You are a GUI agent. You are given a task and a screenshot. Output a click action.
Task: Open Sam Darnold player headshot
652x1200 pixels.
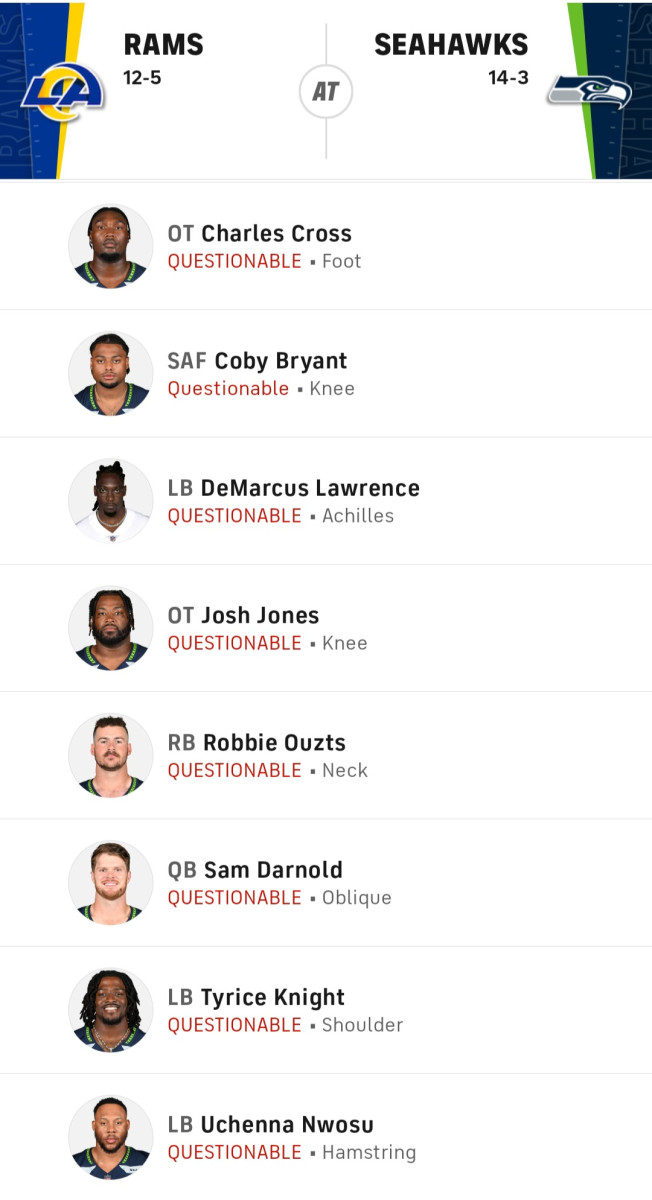click(x=110, y=882)
